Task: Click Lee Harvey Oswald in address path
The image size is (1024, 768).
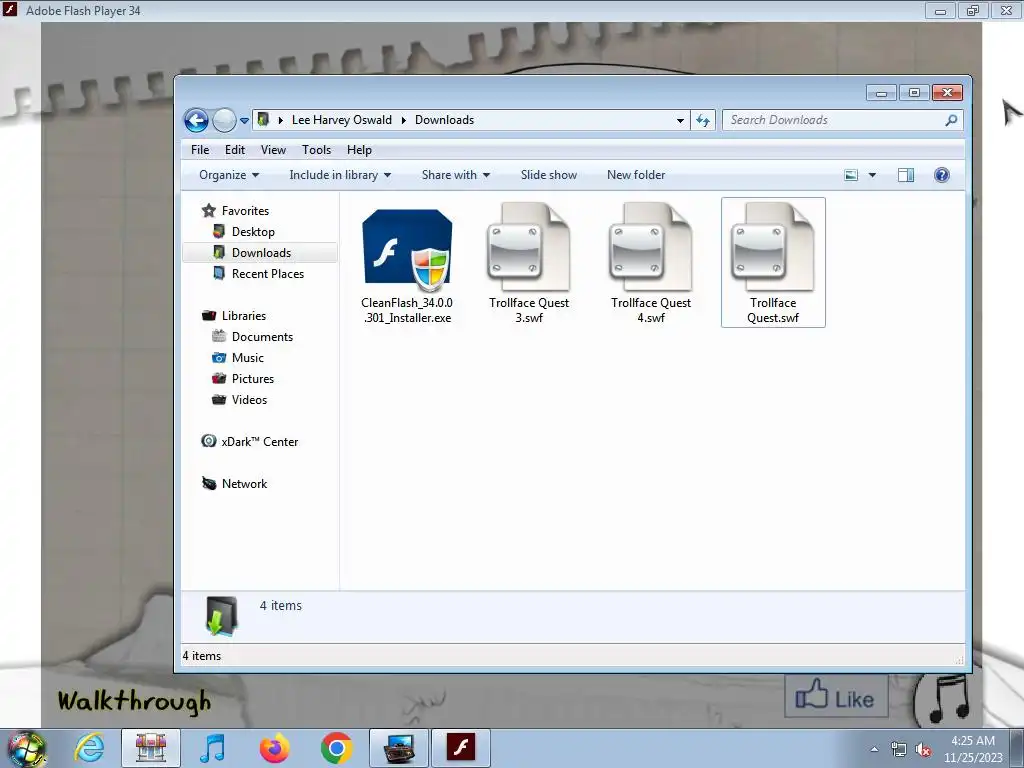Action: coord(342,120)
